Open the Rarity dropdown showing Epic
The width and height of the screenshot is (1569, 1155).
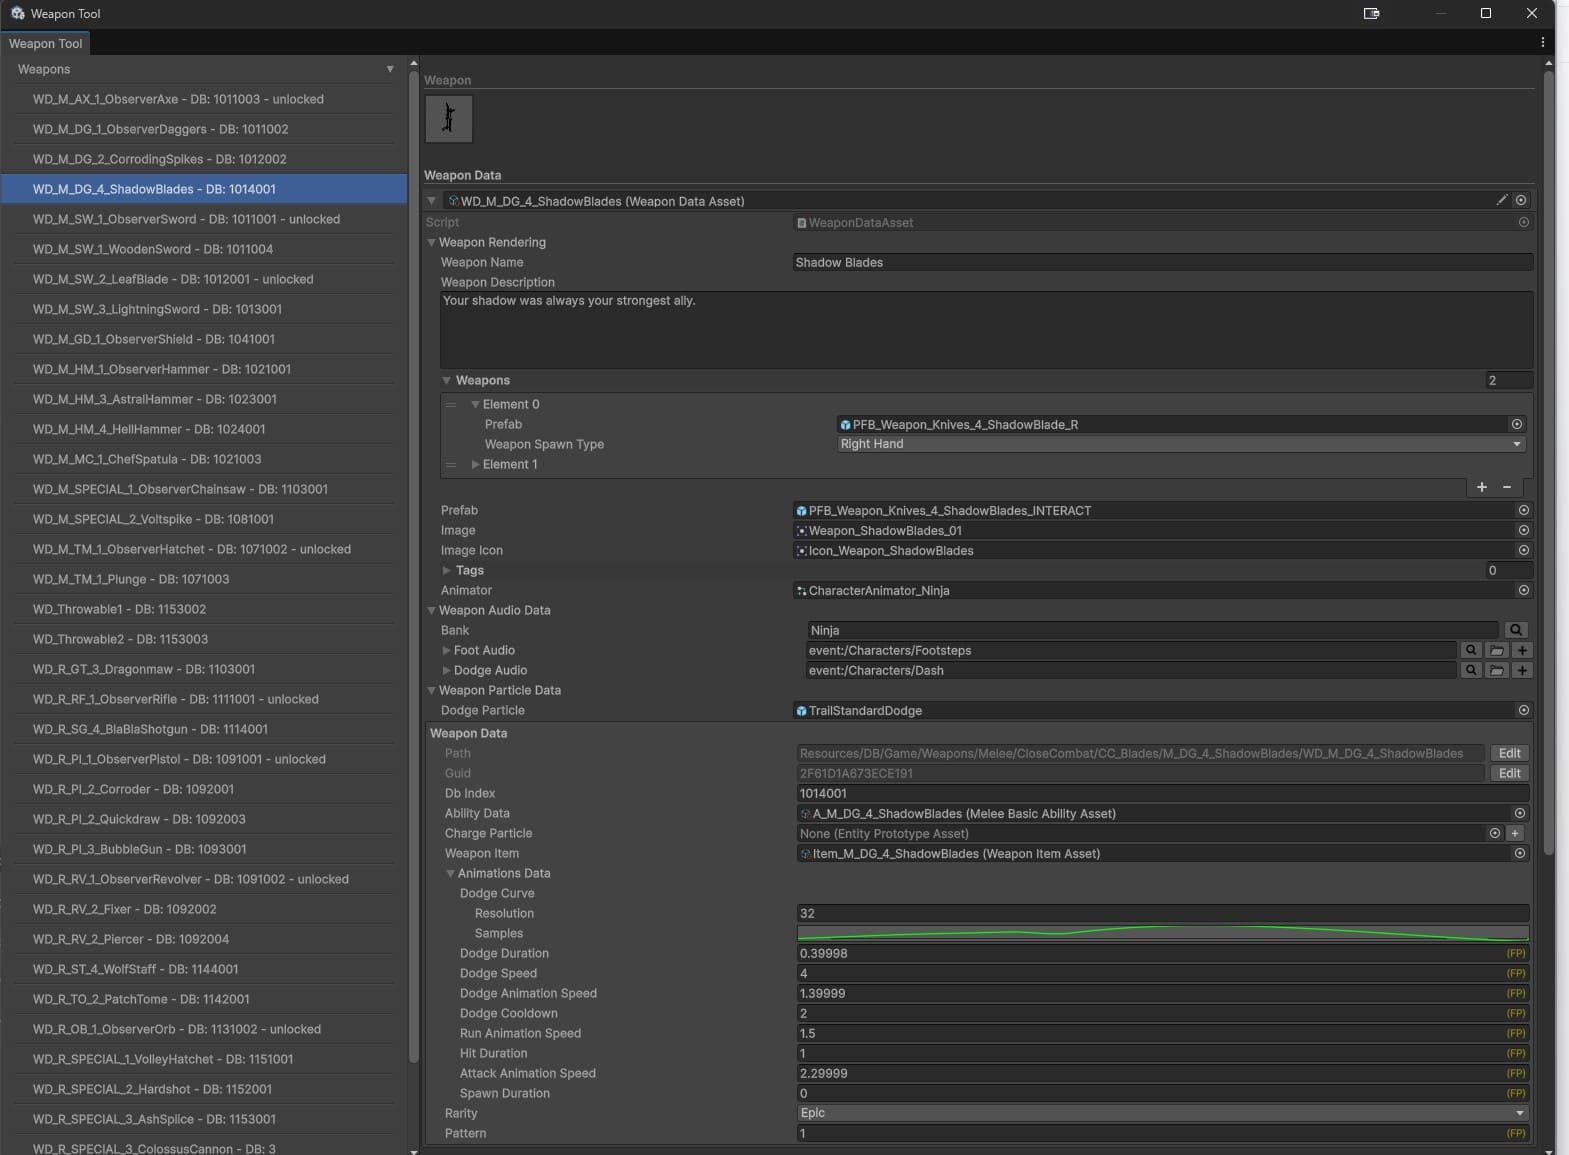coord(1163,1113)
